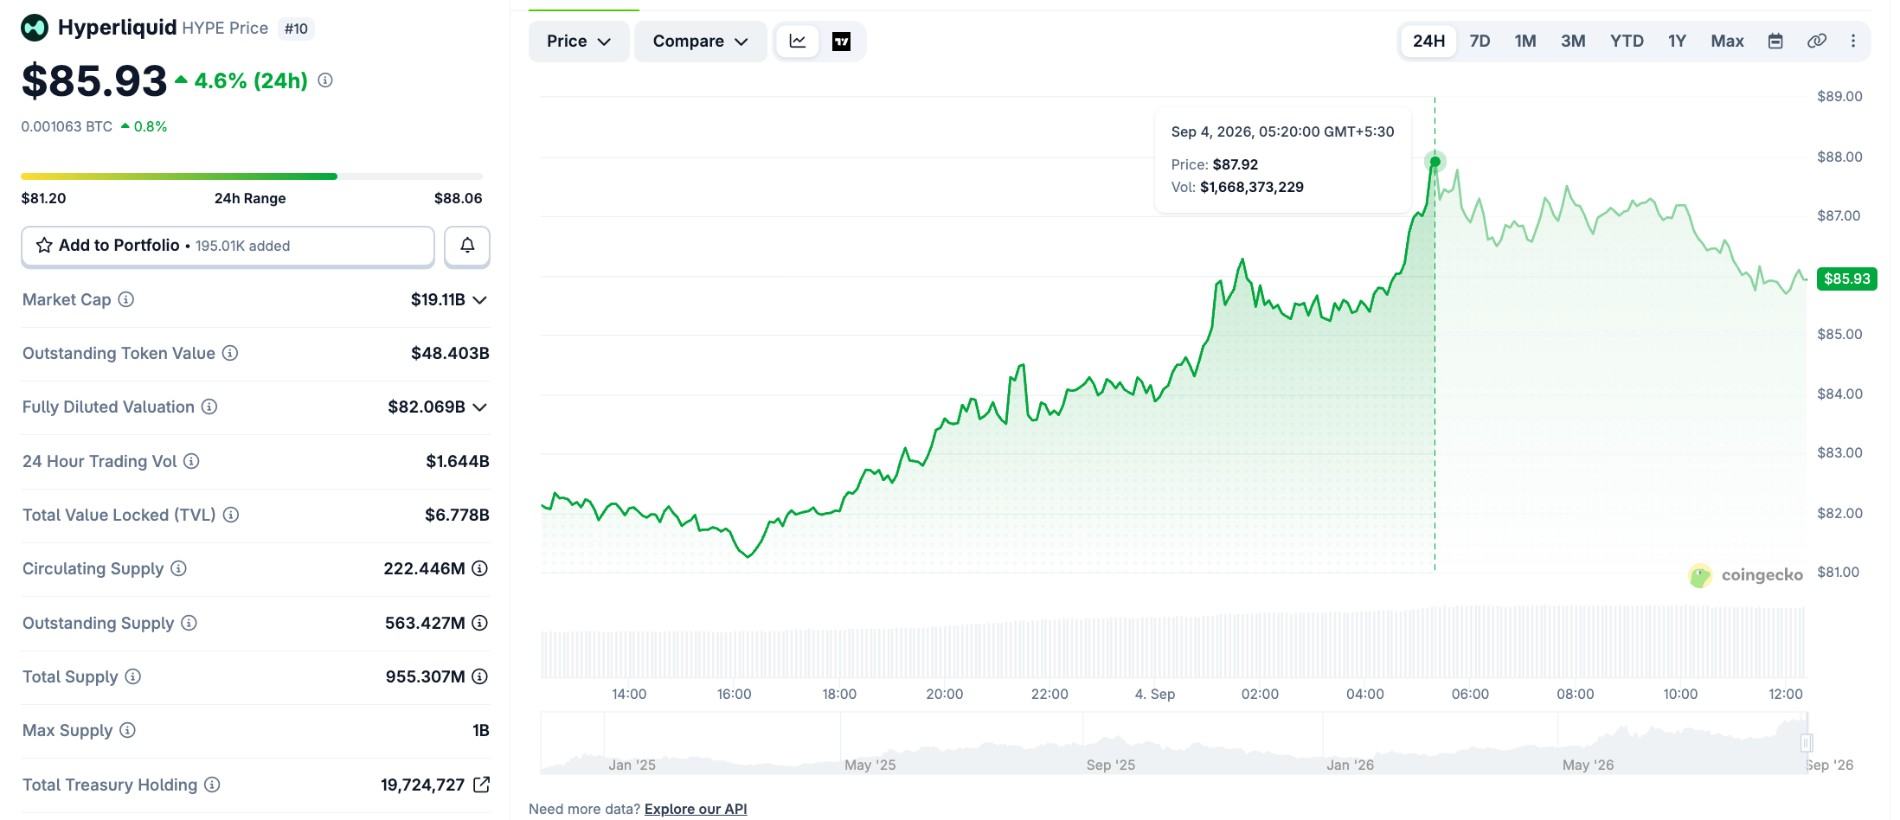Click info icon next to Circulating Supply label
1900x820 pixels.
click(178, 568)
